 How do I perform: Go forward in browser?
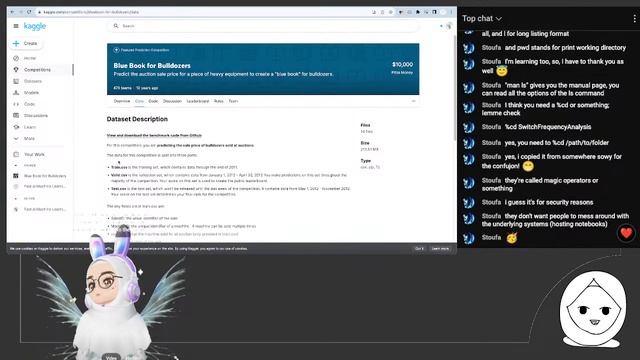(x=20, y=12)
